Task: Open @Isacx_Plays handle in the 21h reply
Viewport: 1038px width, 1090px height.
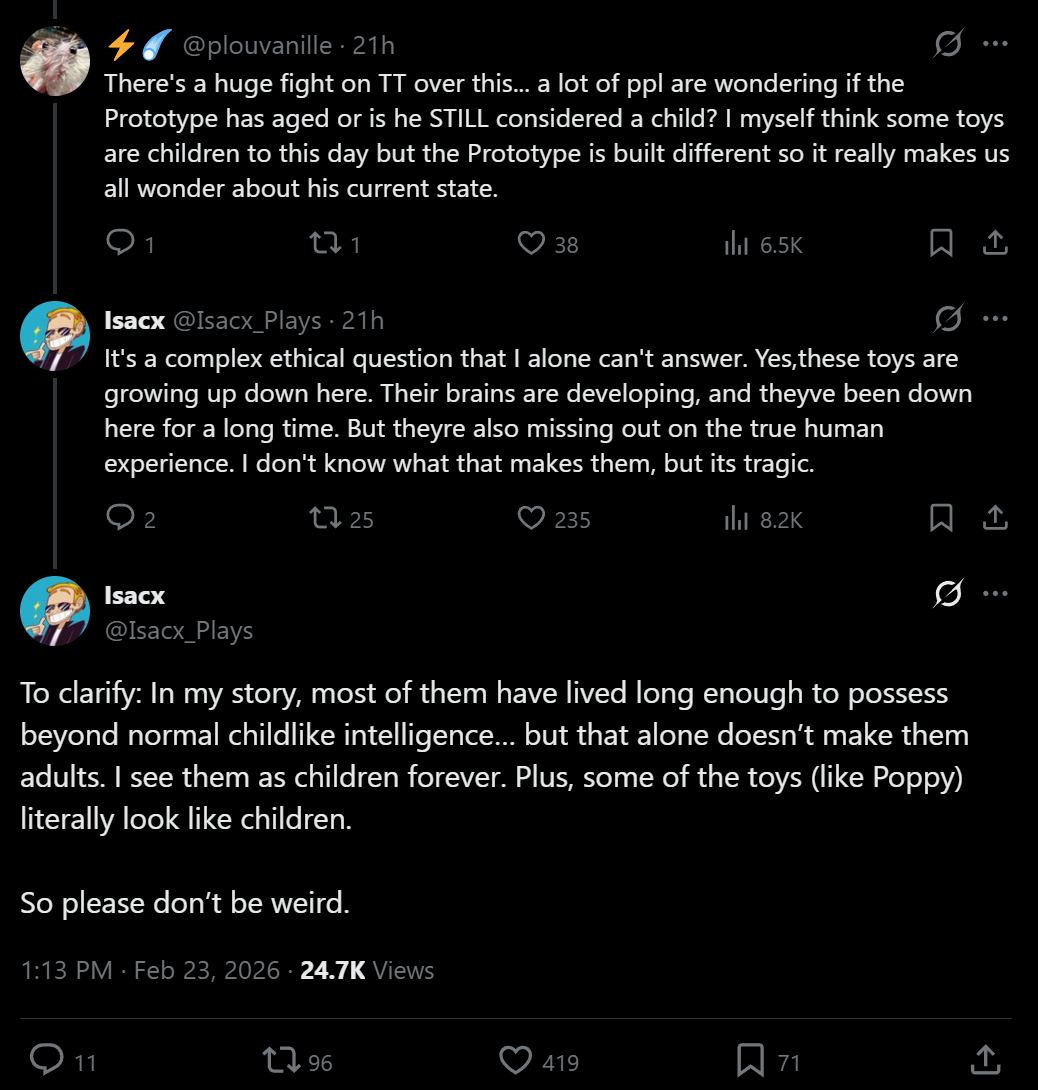Action: tap(248, 320)
